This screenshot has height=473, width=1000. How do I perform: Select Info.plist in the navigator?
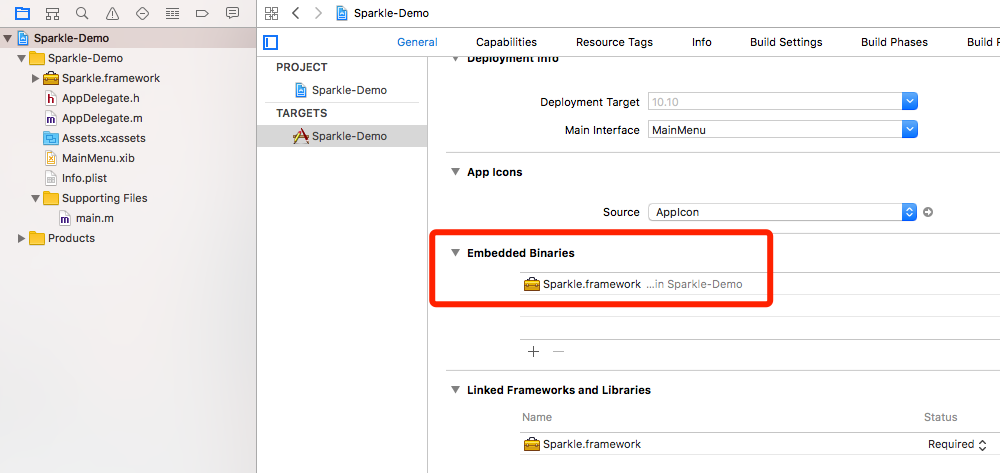click(x=86, y=178)
